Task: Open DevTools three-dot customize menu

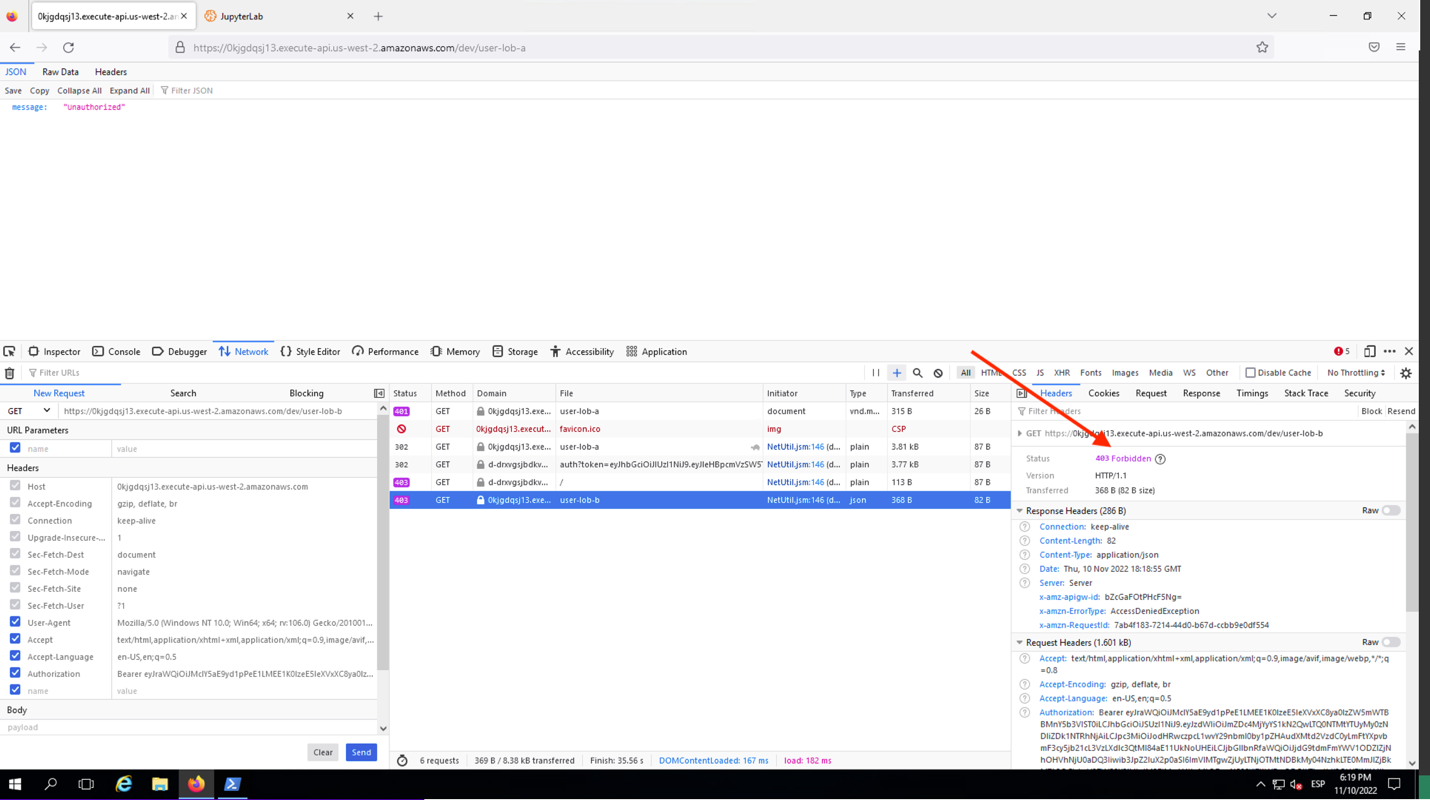Action: pos(1390,352)
